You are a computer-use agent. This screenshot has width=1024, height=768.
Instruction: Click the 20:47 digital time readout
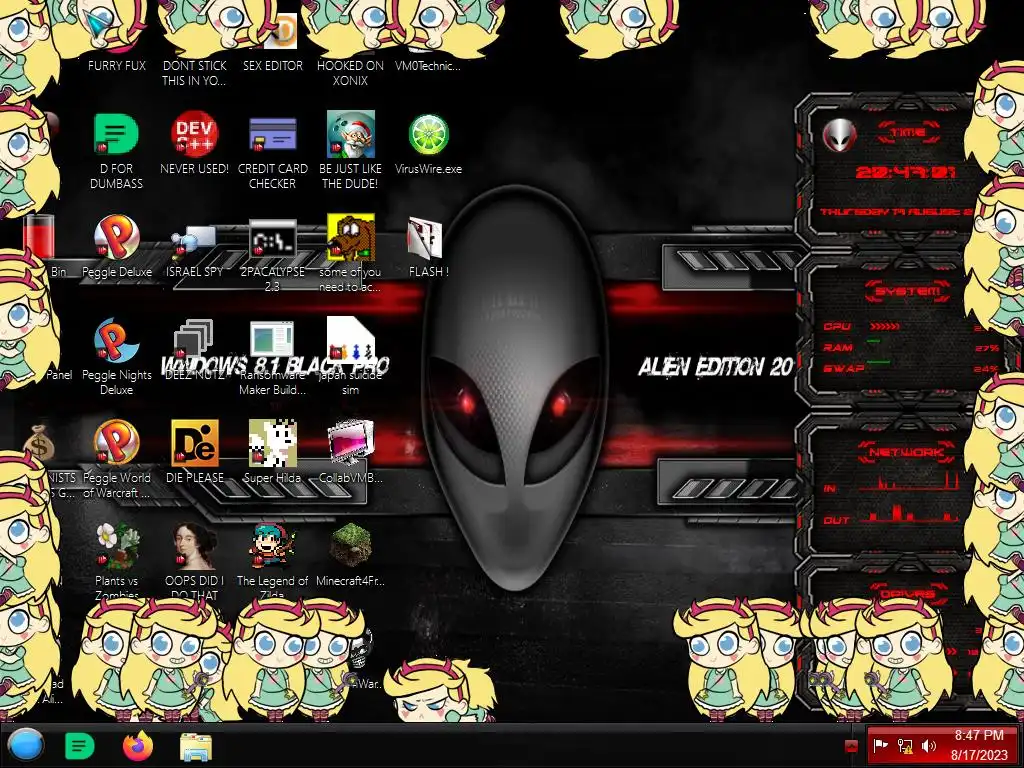point(905,172)
